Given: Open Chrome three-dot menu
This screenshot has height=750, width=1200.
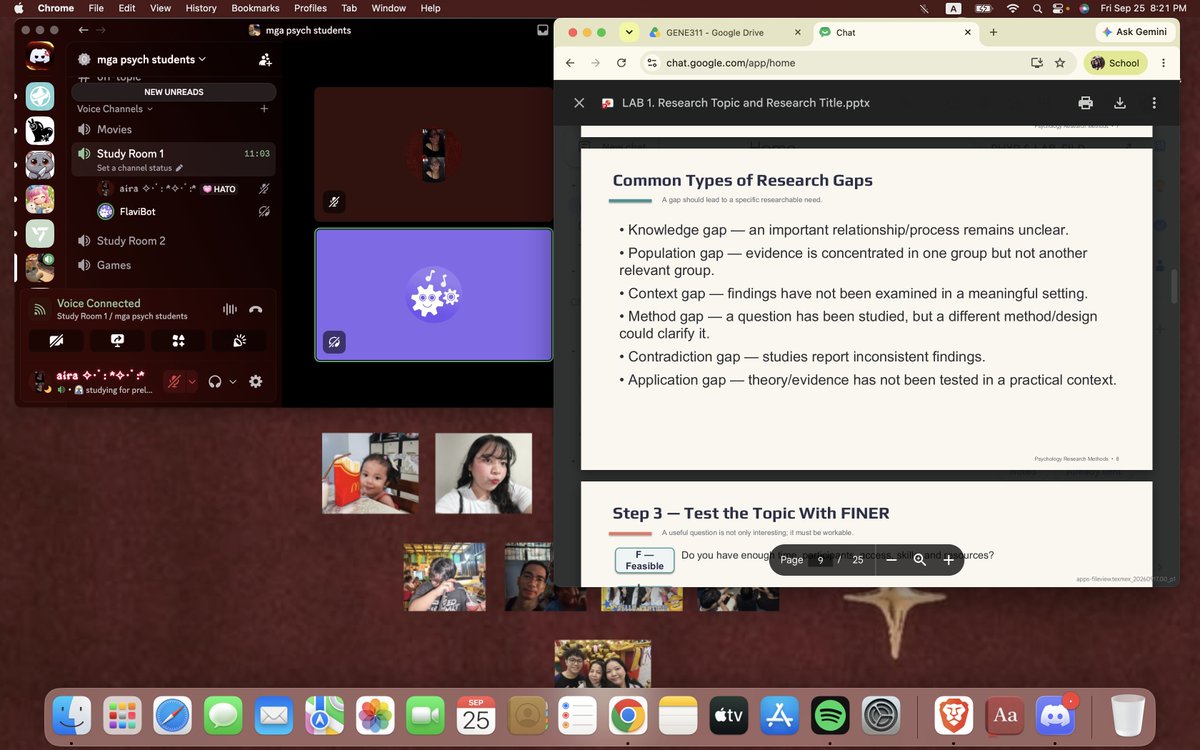Looking at the screenshot, I should [1164, 62].
